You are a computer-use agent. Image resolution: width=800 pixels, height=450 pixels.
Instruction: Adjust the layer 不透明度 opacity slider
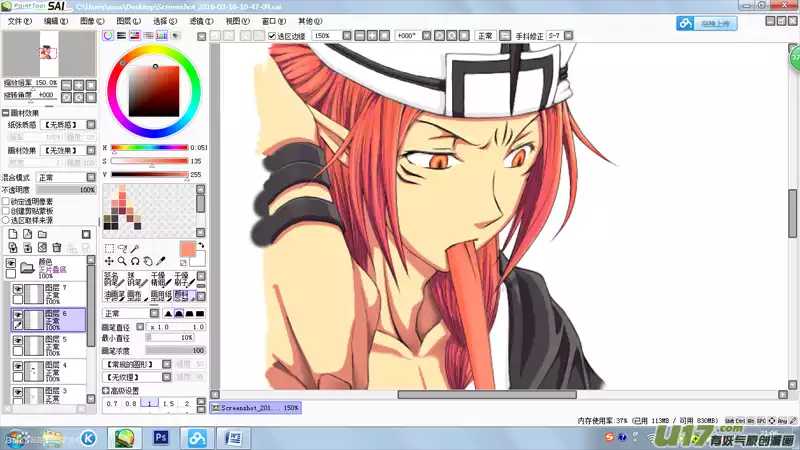66,190
